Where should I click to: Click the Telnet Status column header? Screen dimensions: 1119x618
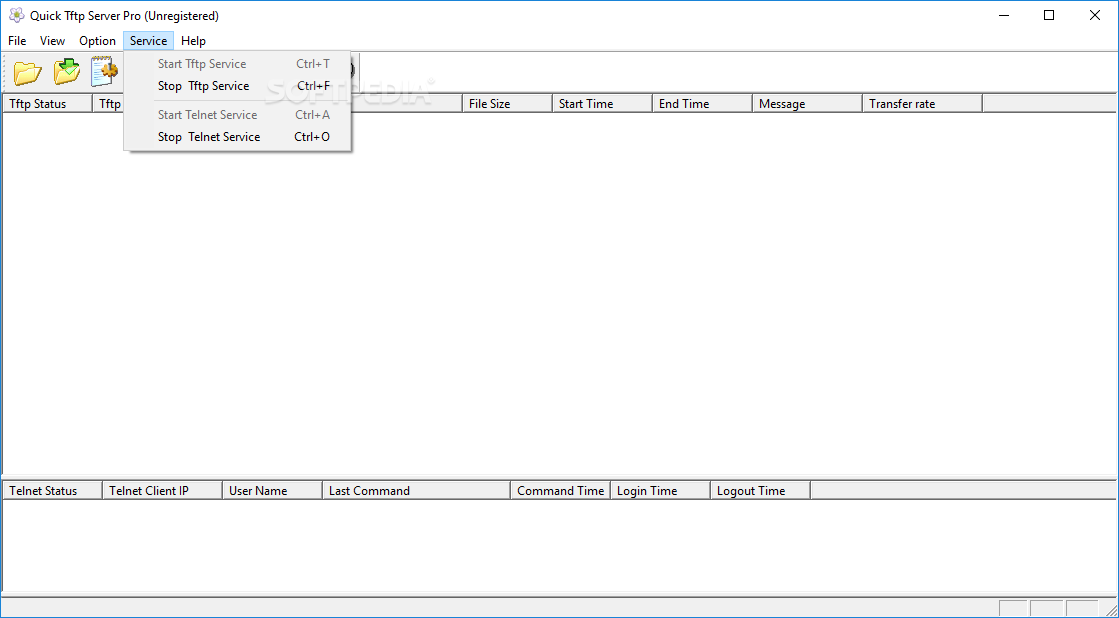53,490
